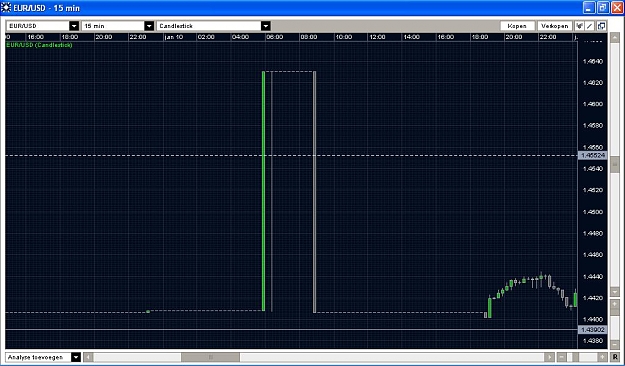This screenshot has width=625, height=366.
Task: Click the vertical zoom slider track
Action: tap(615, 324)
